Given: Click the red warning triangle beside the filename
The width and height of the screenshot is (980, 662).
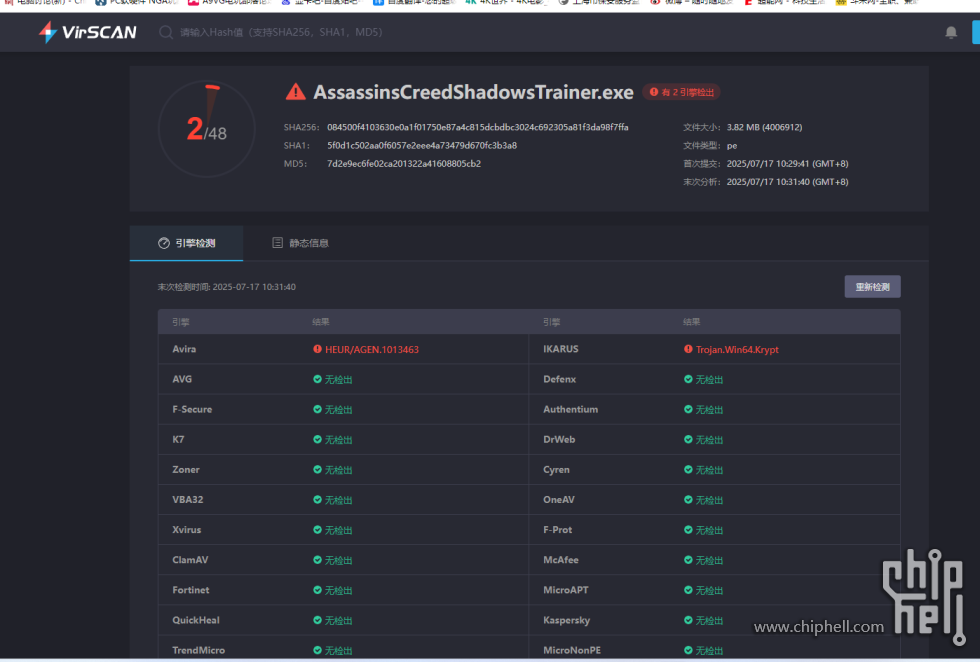Looking at the screenshot, I should point(296,92).
